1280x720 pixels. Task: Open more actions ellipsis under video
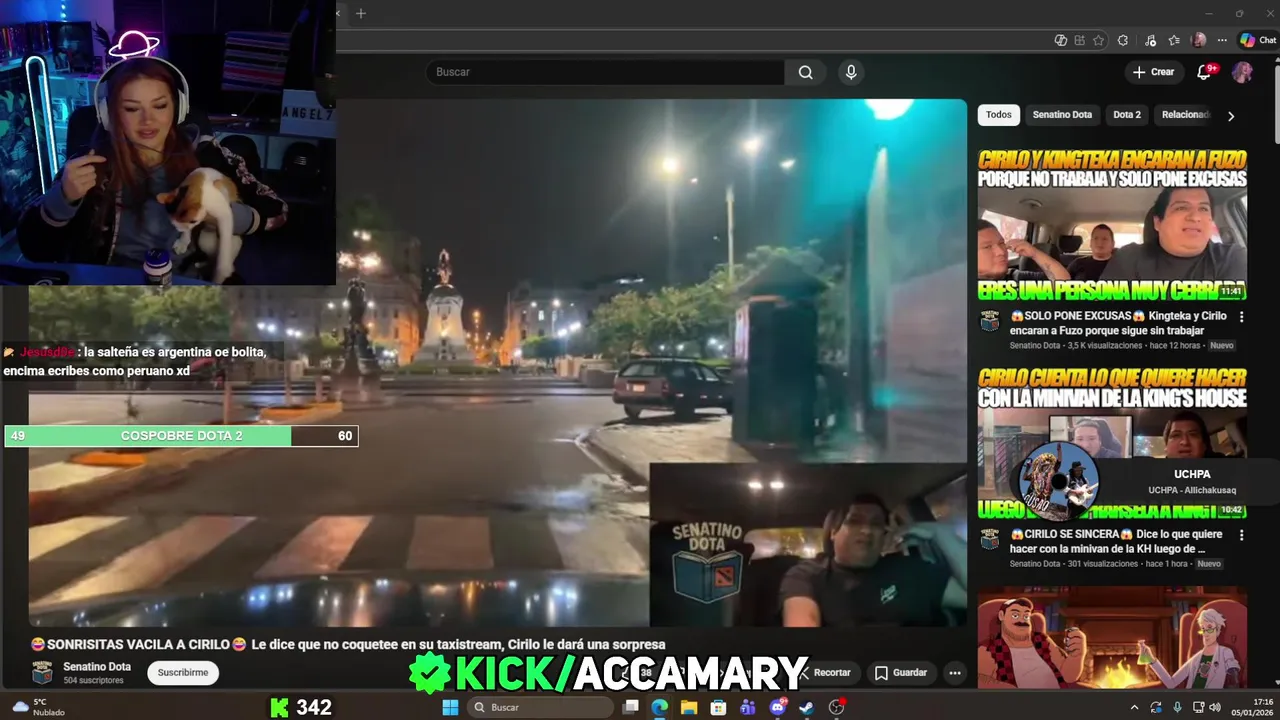point(955,673)
